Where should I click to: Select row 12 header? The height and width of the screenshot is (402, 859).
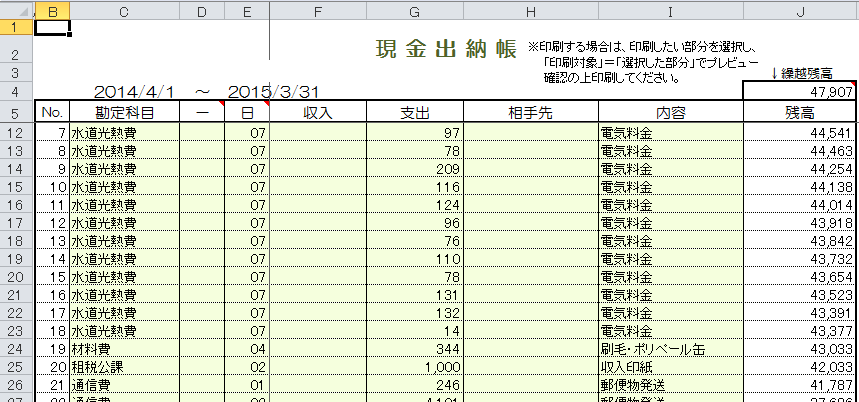pyautogui.click(x=16, y=133)
